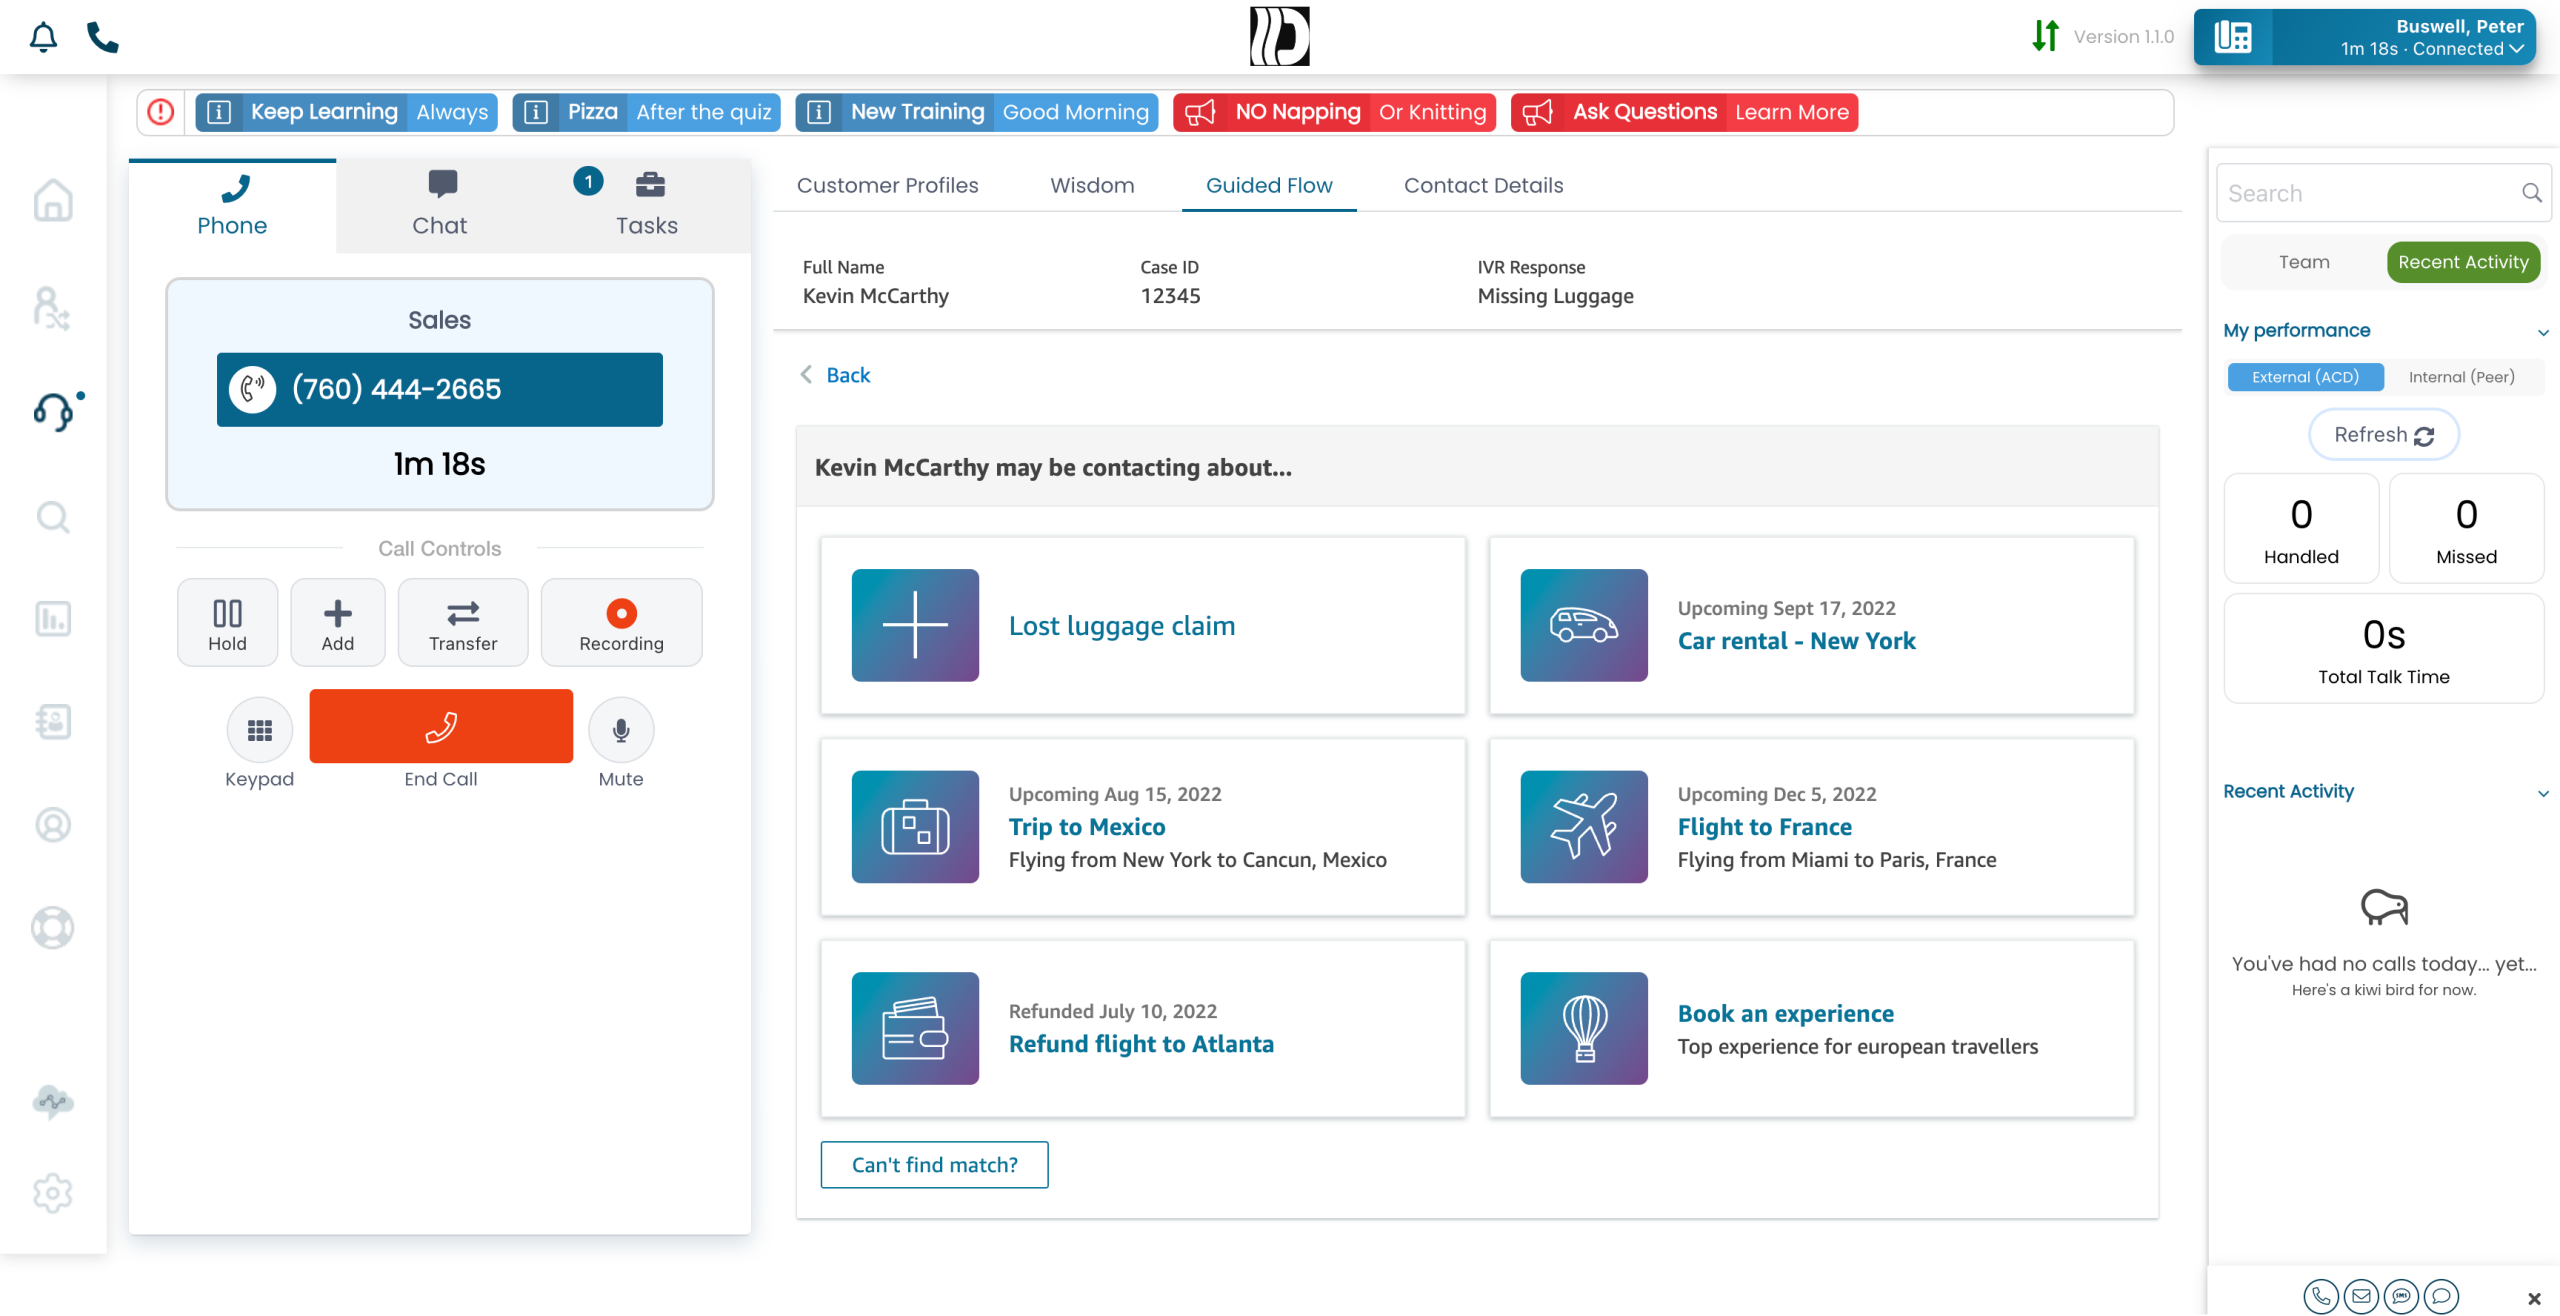This screenshot has height=1316, width=2560.
Task: Open the cloud health icon in sidebar
Action: (53, 1101)
